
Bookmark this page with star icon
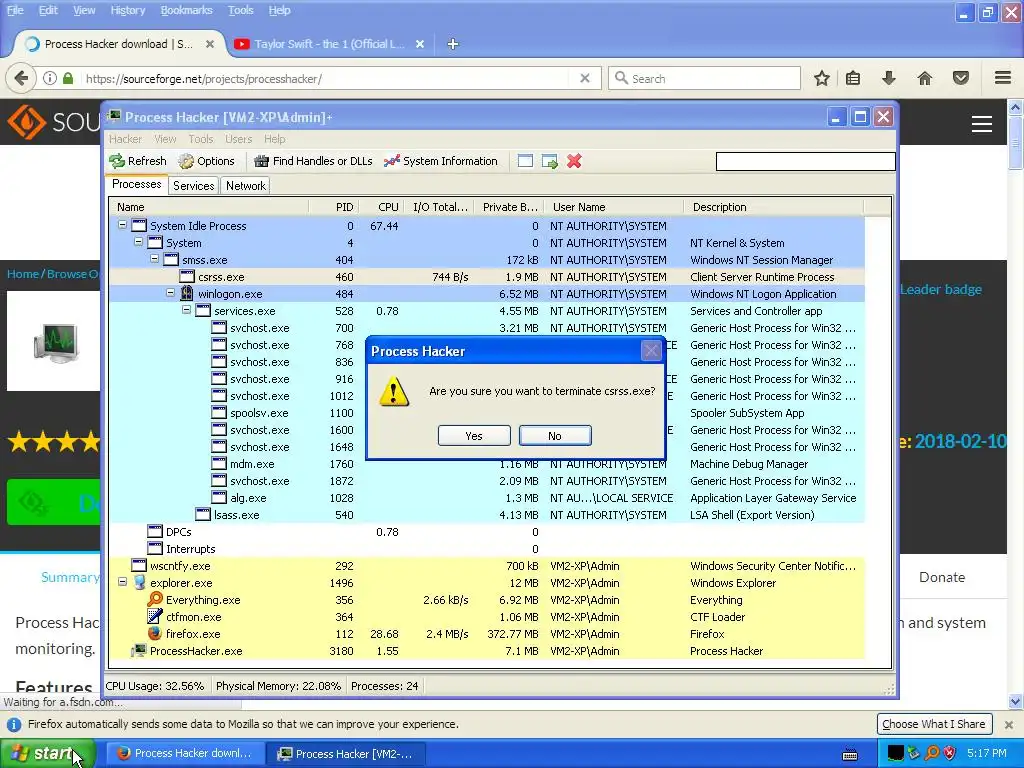[x=822, y=78]
